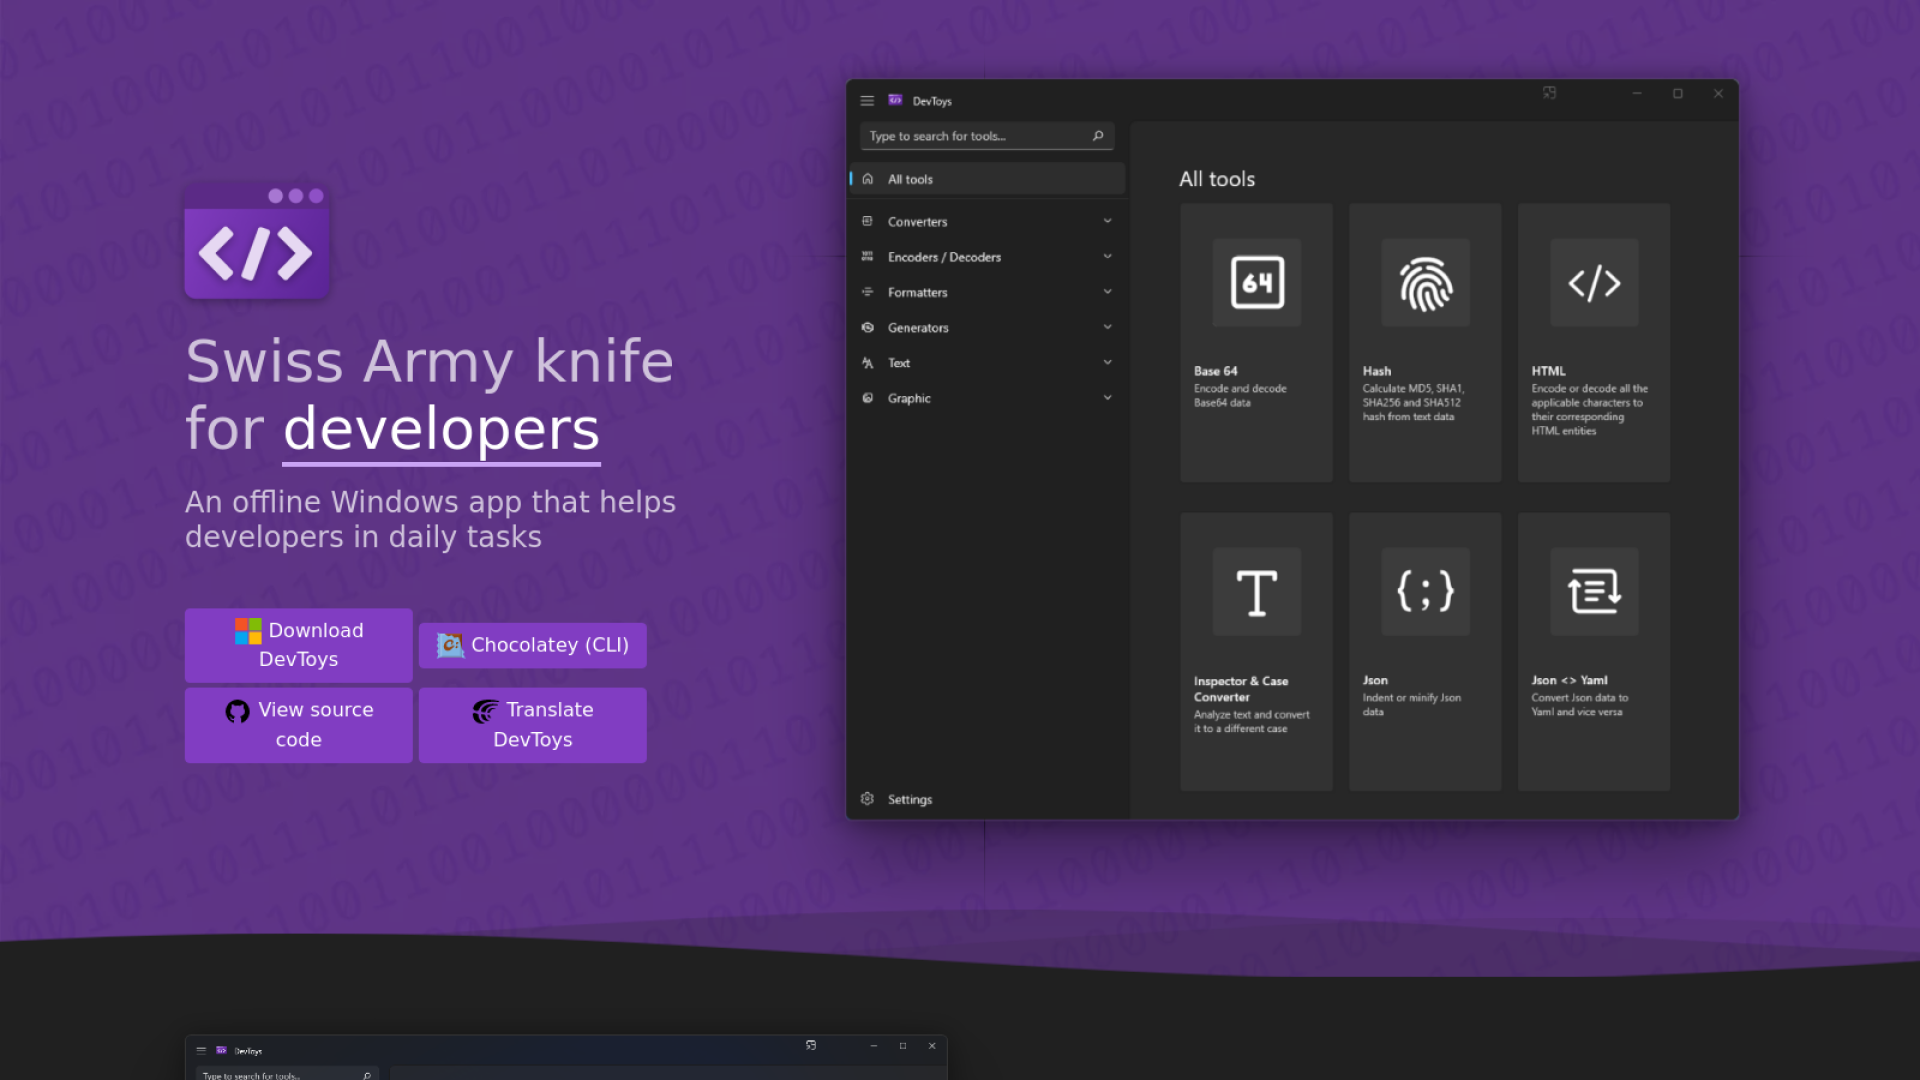
Task: Click the Encoders / Decoders sidebar icon
Action: pyautogui.click(x=868, y=257)
